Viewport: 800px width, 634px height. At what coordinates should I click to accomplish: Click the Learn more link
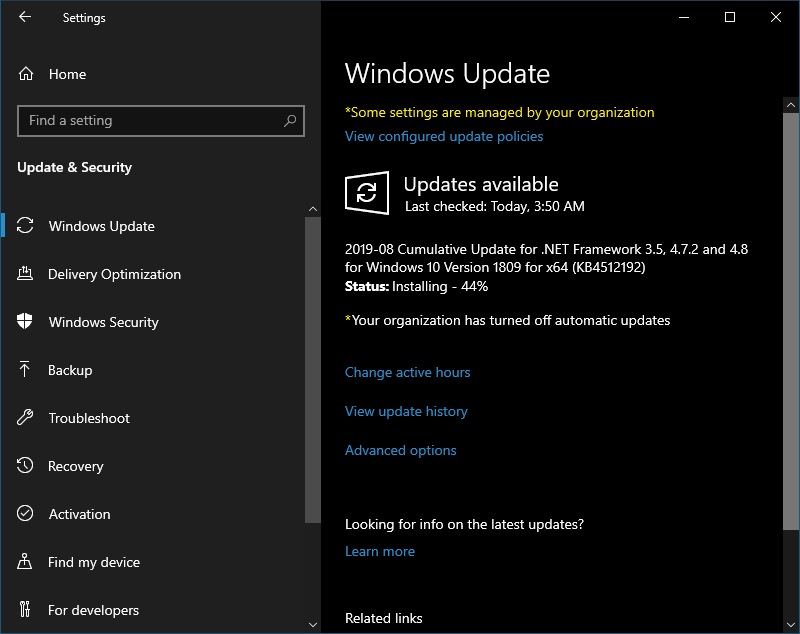tap(380, 551)
